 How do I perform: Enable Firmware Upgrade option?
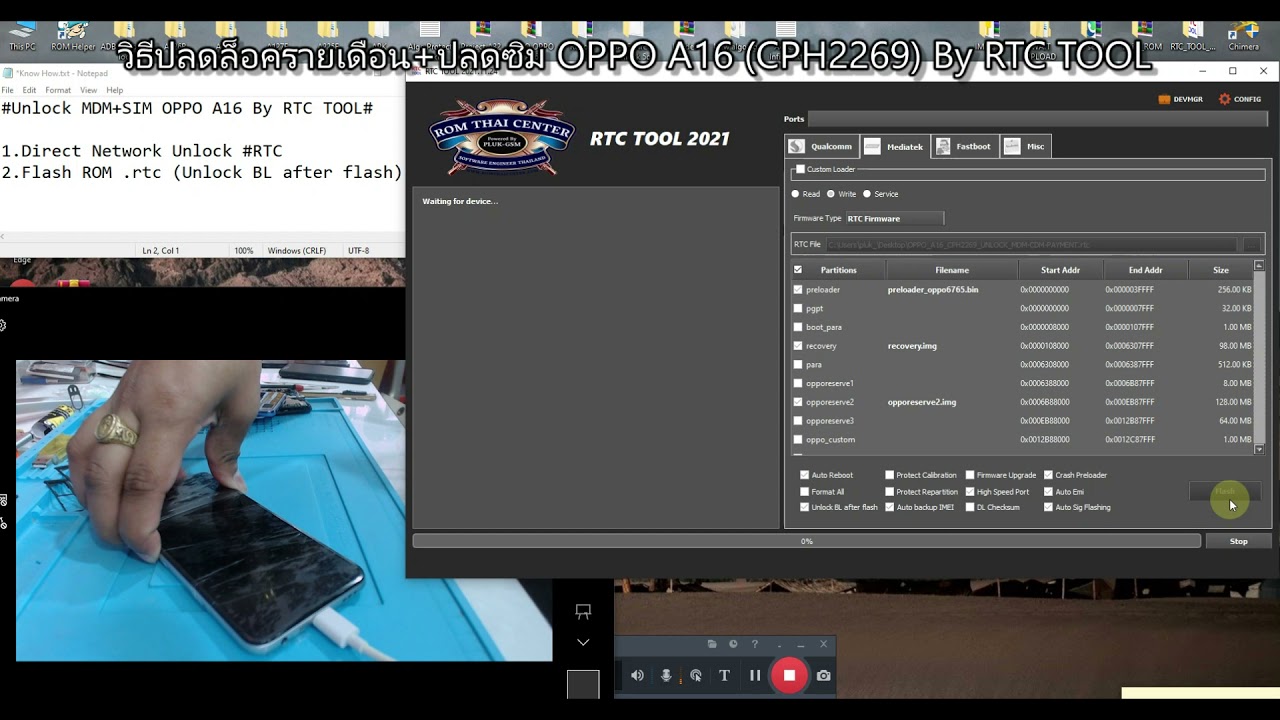click(970, 475)
